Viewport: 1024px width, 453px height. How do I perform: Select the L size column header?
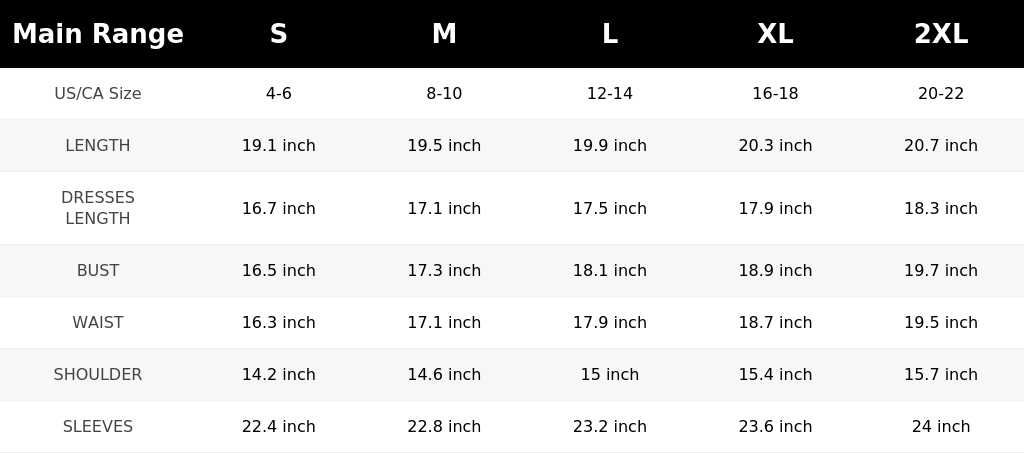pyautogui.click(x=610, y=34)
